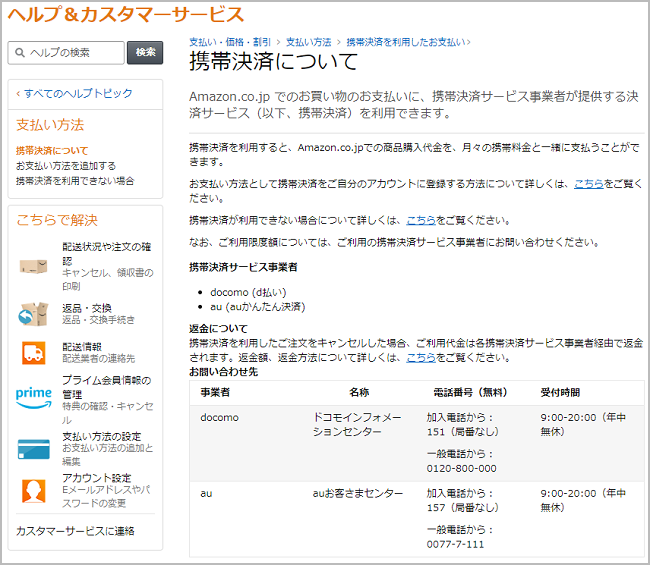
Task: Click the returns box icon with blue arrow
Action: tap(33, 314)
